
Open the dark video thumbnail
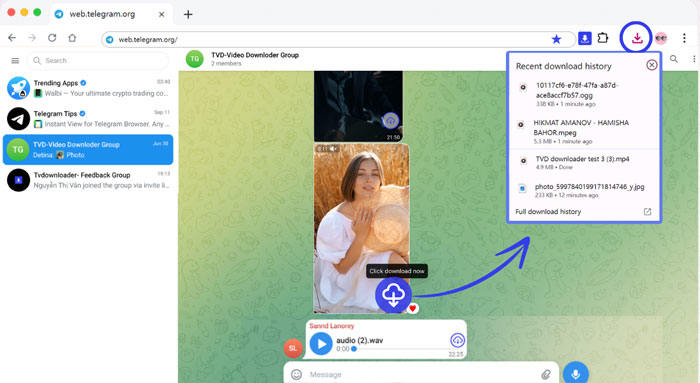point(358,106)
